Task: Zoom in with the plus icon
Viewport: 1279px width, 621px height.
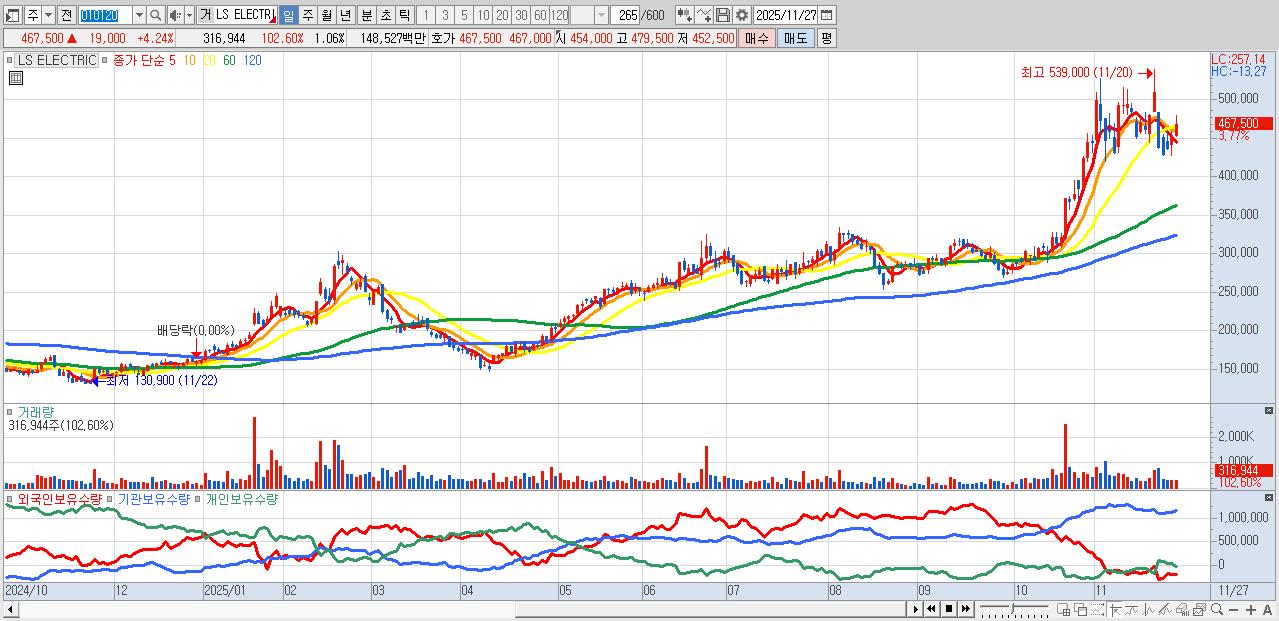Action: coord(1251,609)
